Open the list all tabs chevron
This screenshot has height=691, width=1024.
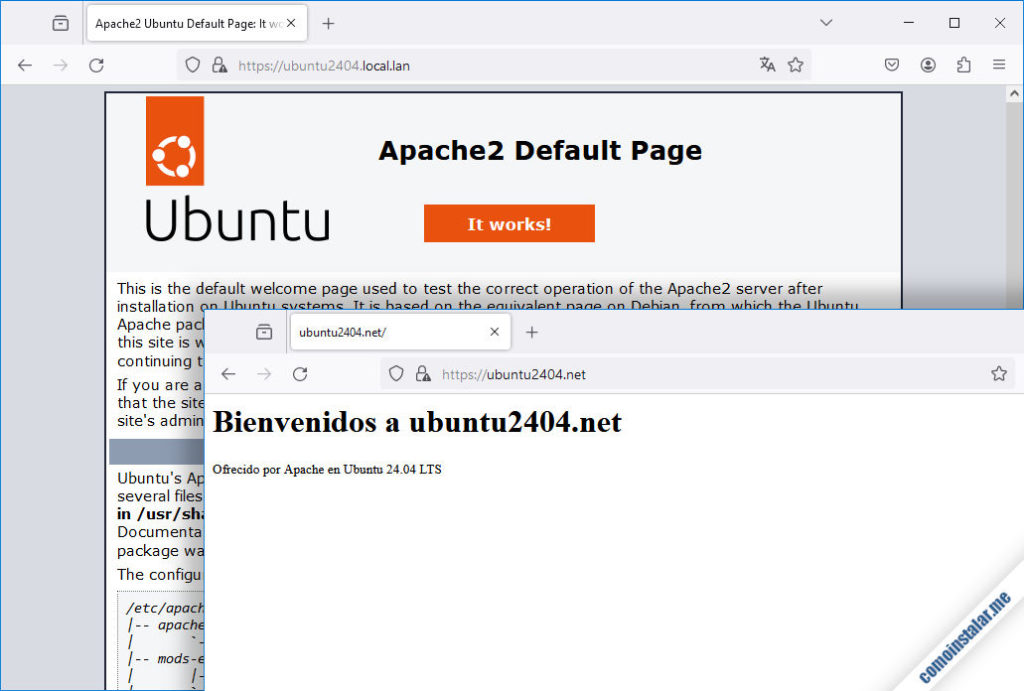pyautogui.click(x=826, y=22)
